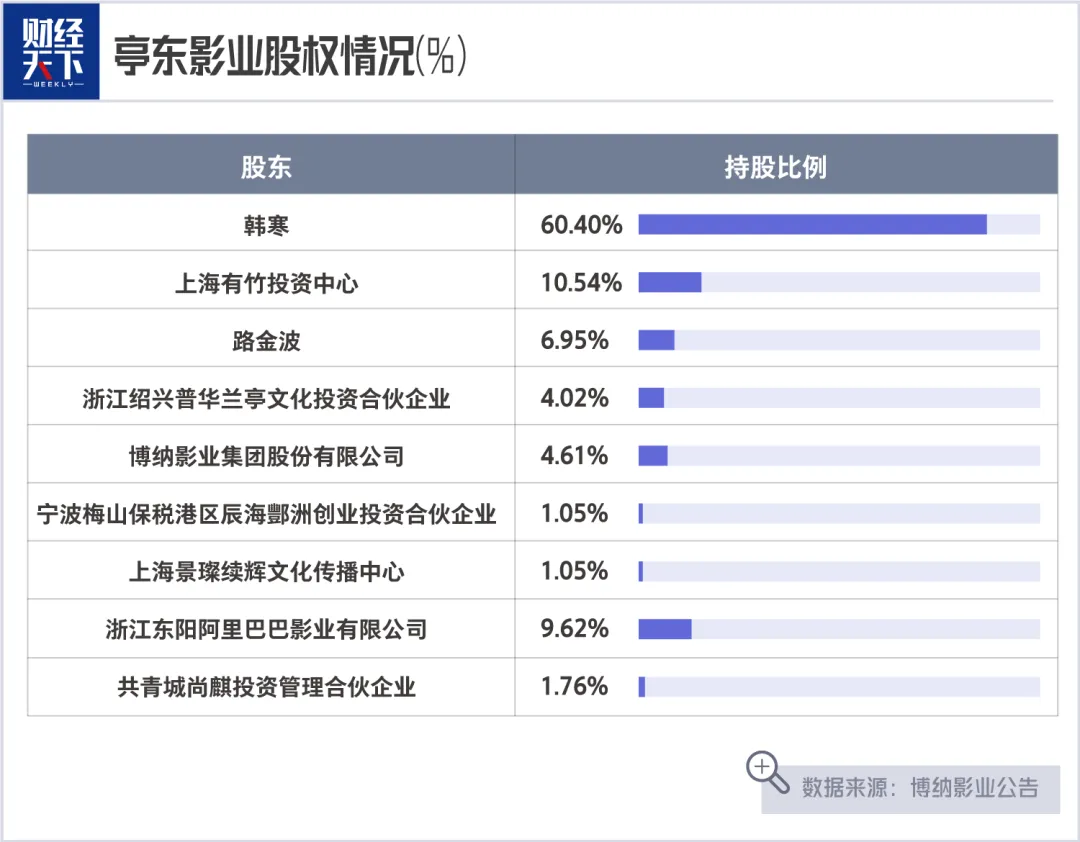Click 浙江东阳阿里巴巴影业有限公司 shareholder name
This screenshot has width=1080, height=842.
tap(266, 629)
